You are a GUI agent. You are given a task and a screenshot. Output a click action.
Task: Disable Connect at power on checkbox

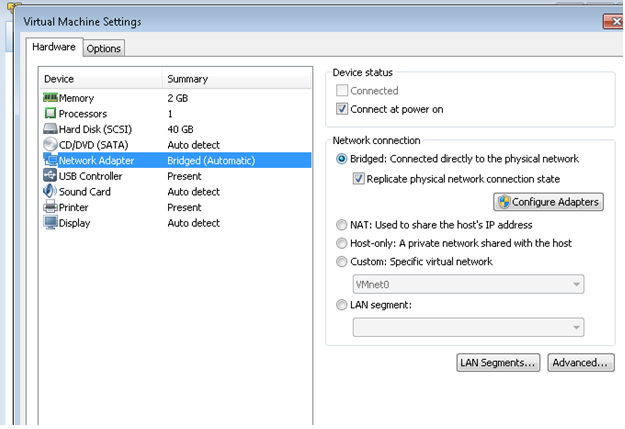coord(342,109)
